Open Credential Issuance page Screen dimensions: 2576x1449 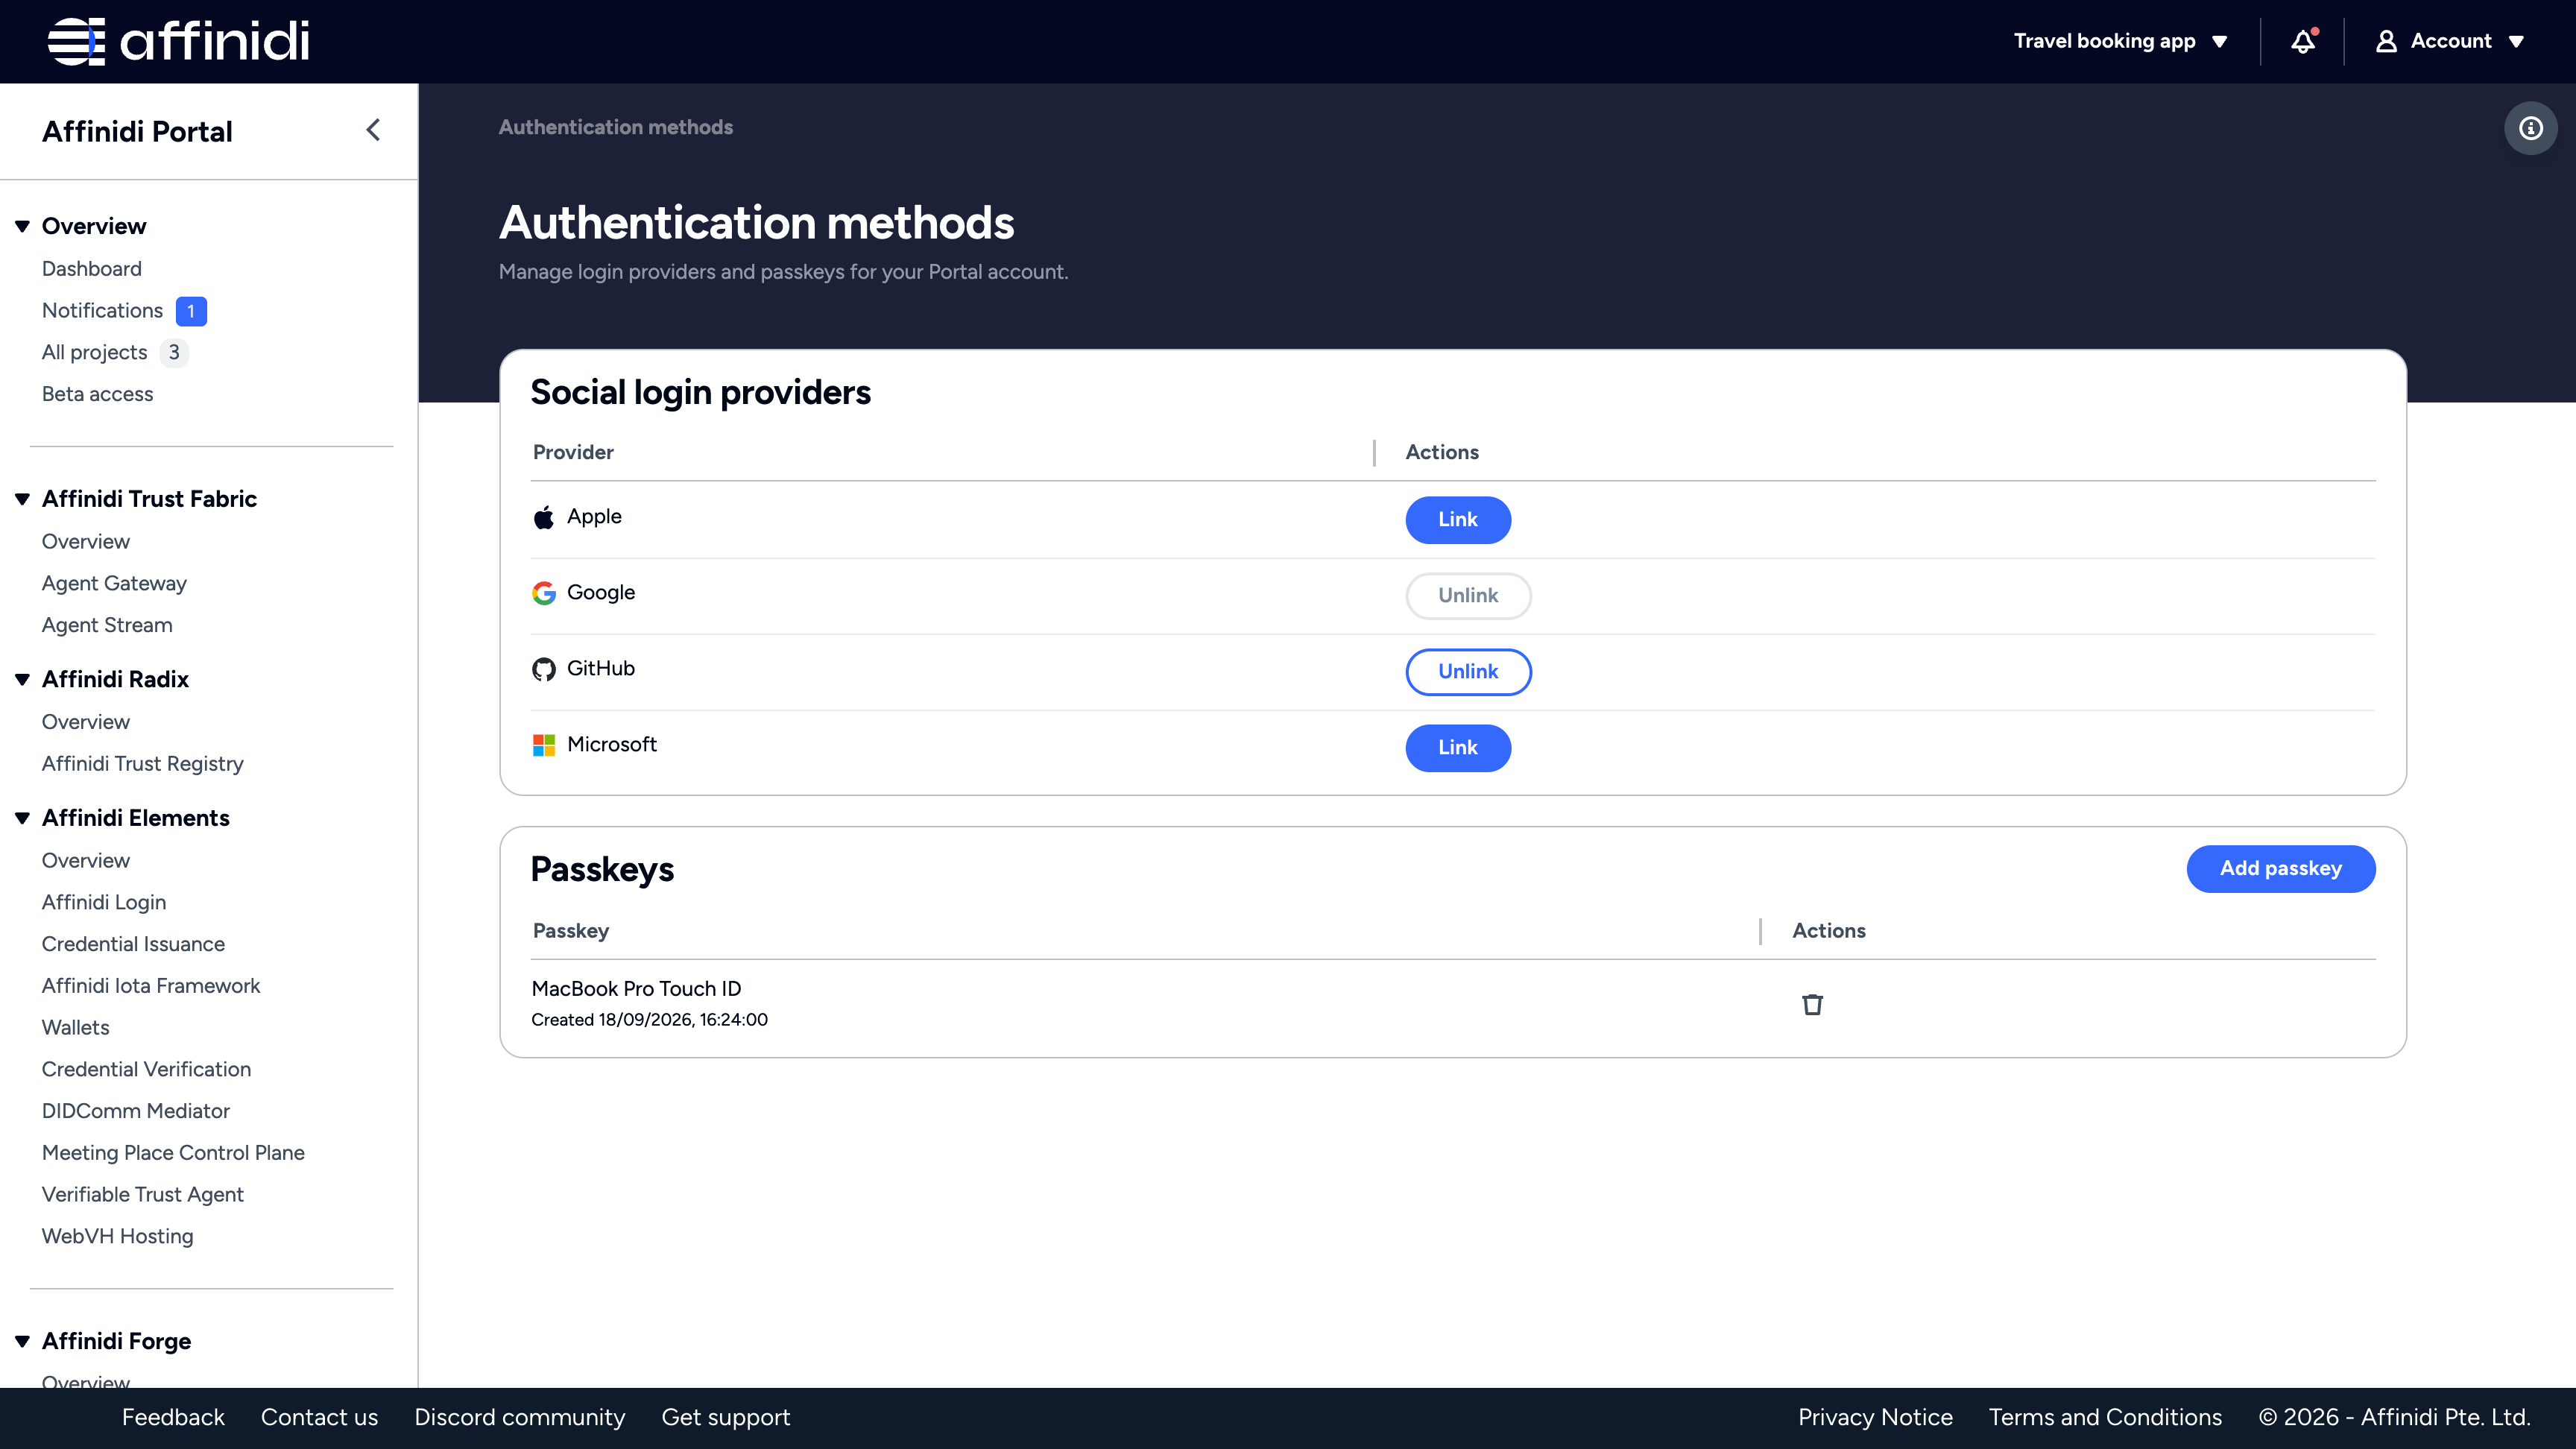[x=133, y=944]
